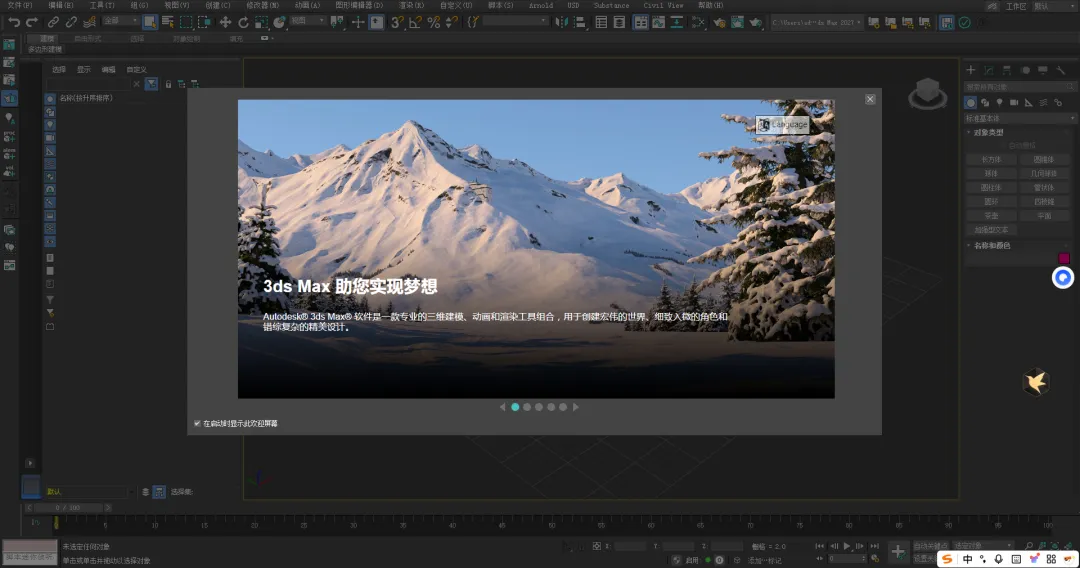The image size is (1080, 568).
Task: Open the 文件(F) menu
Action: 19,6
